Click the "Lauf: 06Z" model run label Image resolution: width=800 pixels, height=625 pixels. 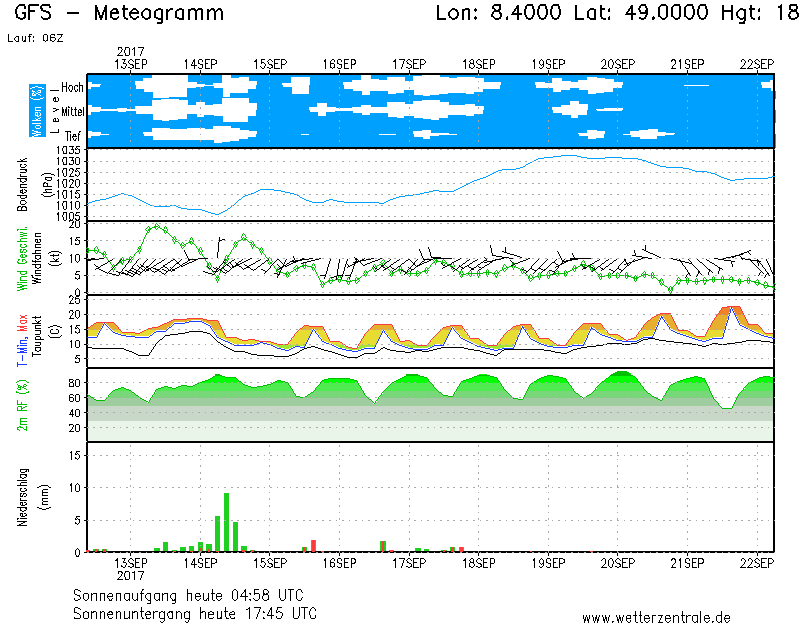coord(35,38)
